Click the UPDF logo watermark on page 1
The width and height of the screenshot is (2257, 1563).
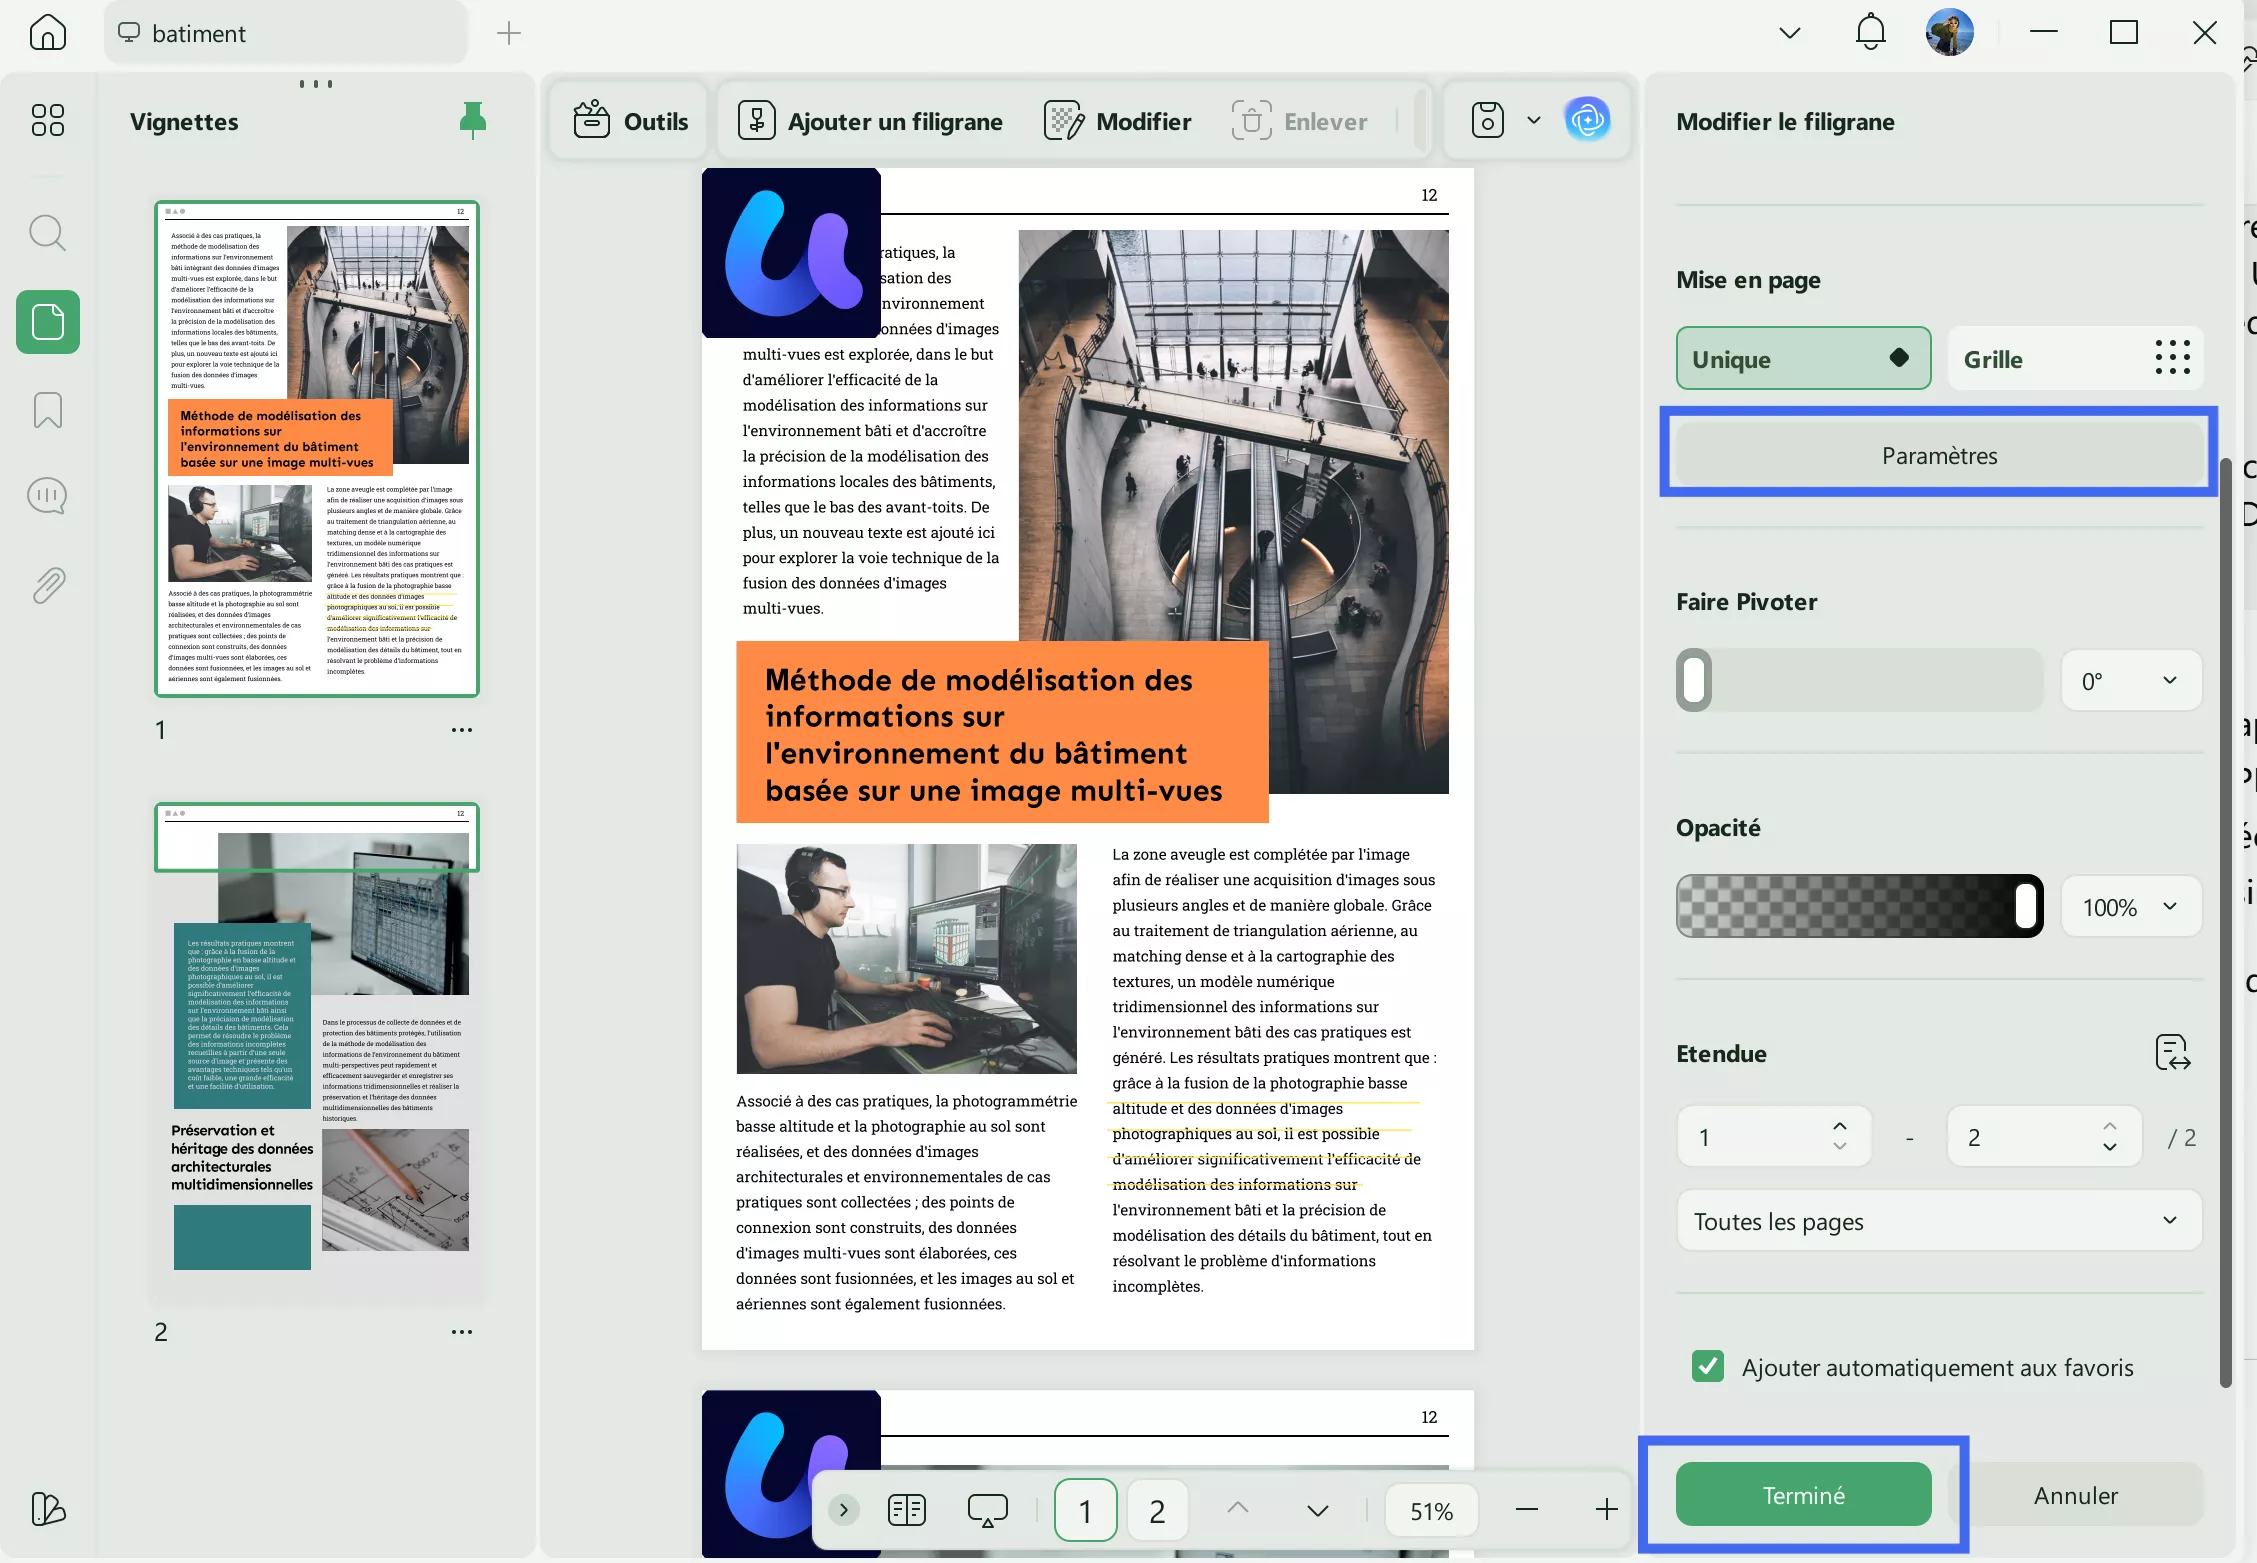[x=791, y=253]
